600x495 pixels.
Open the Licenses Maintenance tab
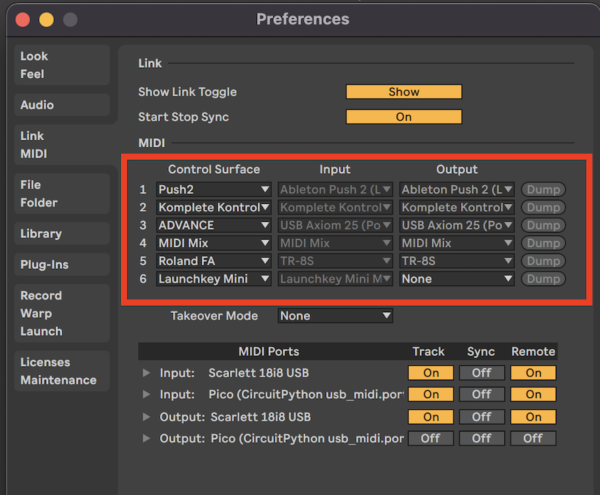tap(62, 371)
